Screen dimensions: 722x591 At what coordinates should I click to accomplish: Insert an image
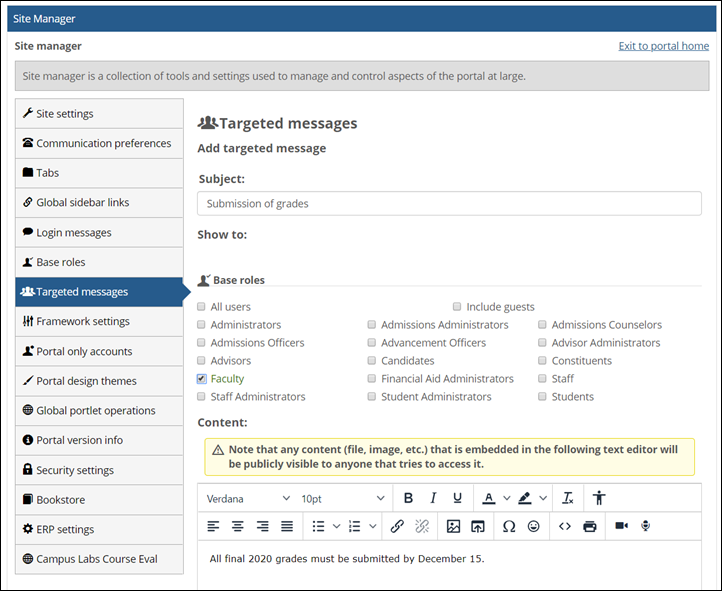453,526
